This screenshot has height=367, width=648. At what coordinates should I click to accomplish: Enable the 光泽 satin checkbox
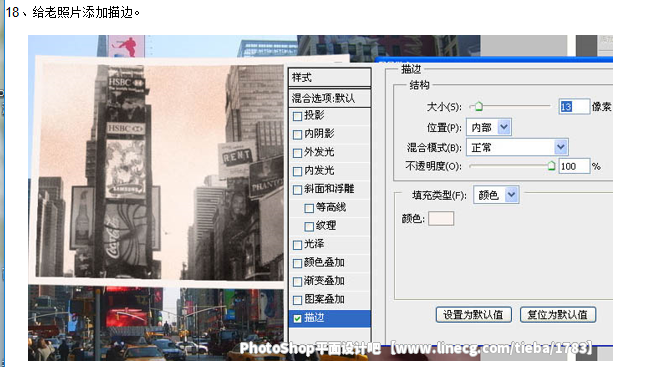297,245
